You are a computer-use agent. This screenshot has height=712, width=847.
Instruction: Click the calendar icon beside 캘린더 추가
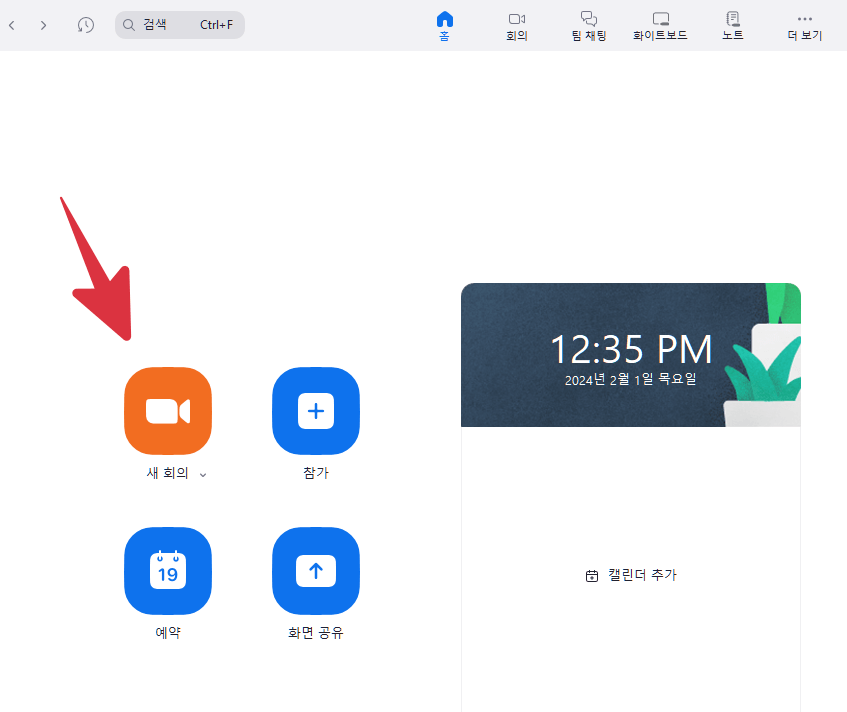click(x=589, y=575)
